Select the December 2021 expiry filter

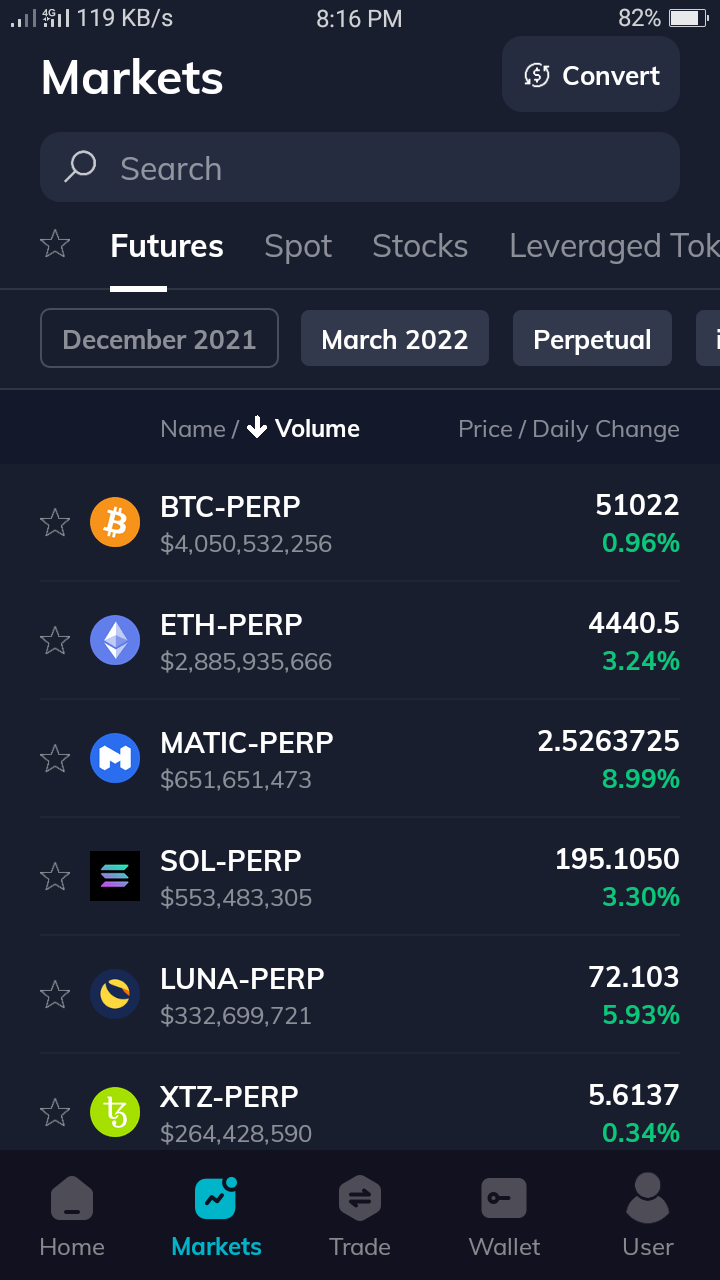(x=159, y=338)
